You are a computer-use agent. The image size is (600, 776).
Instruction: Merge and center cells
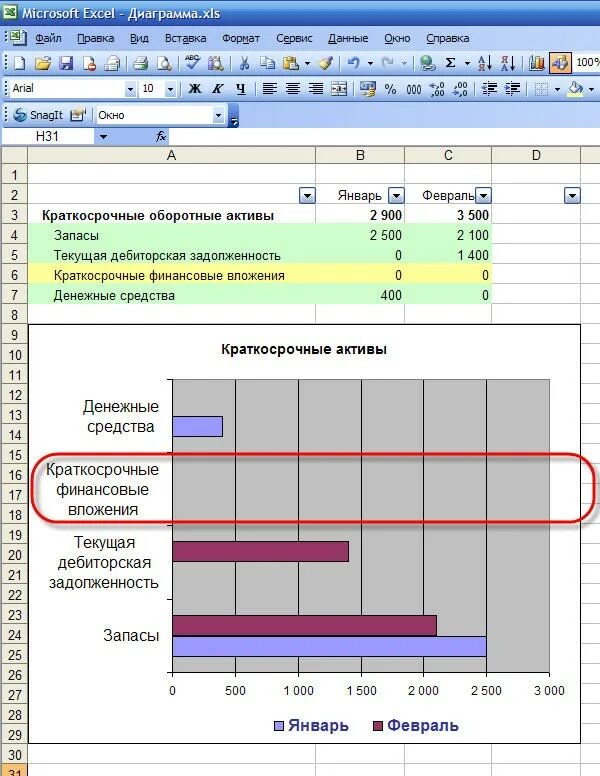tap(339, 89)
